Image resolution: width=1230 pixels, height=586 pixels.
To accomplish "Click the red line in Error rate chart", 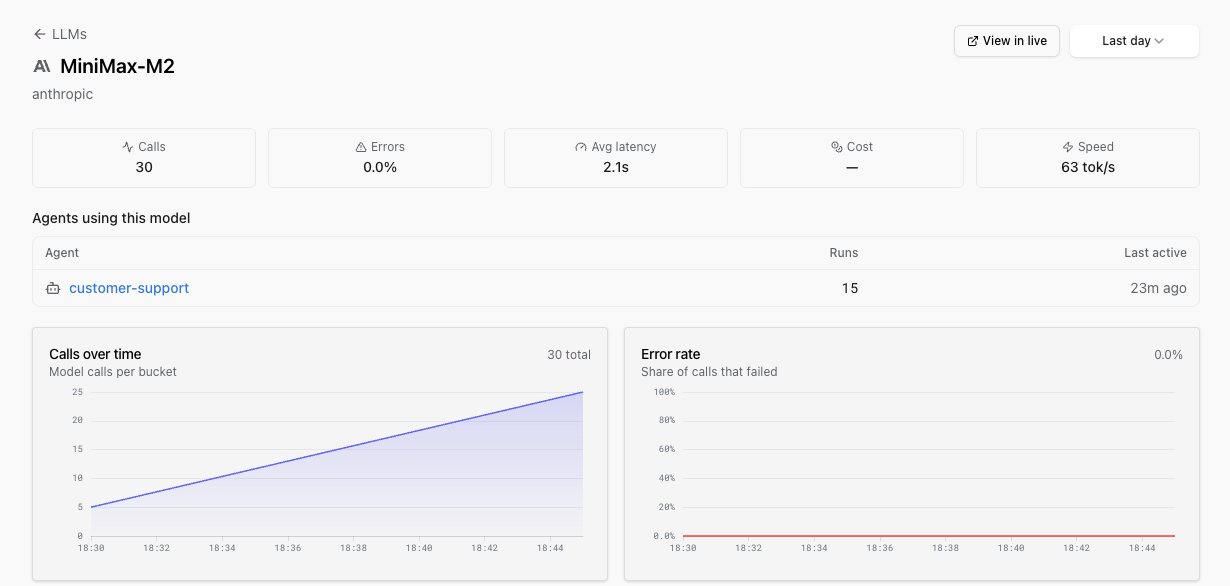I will tap(928, 536).
